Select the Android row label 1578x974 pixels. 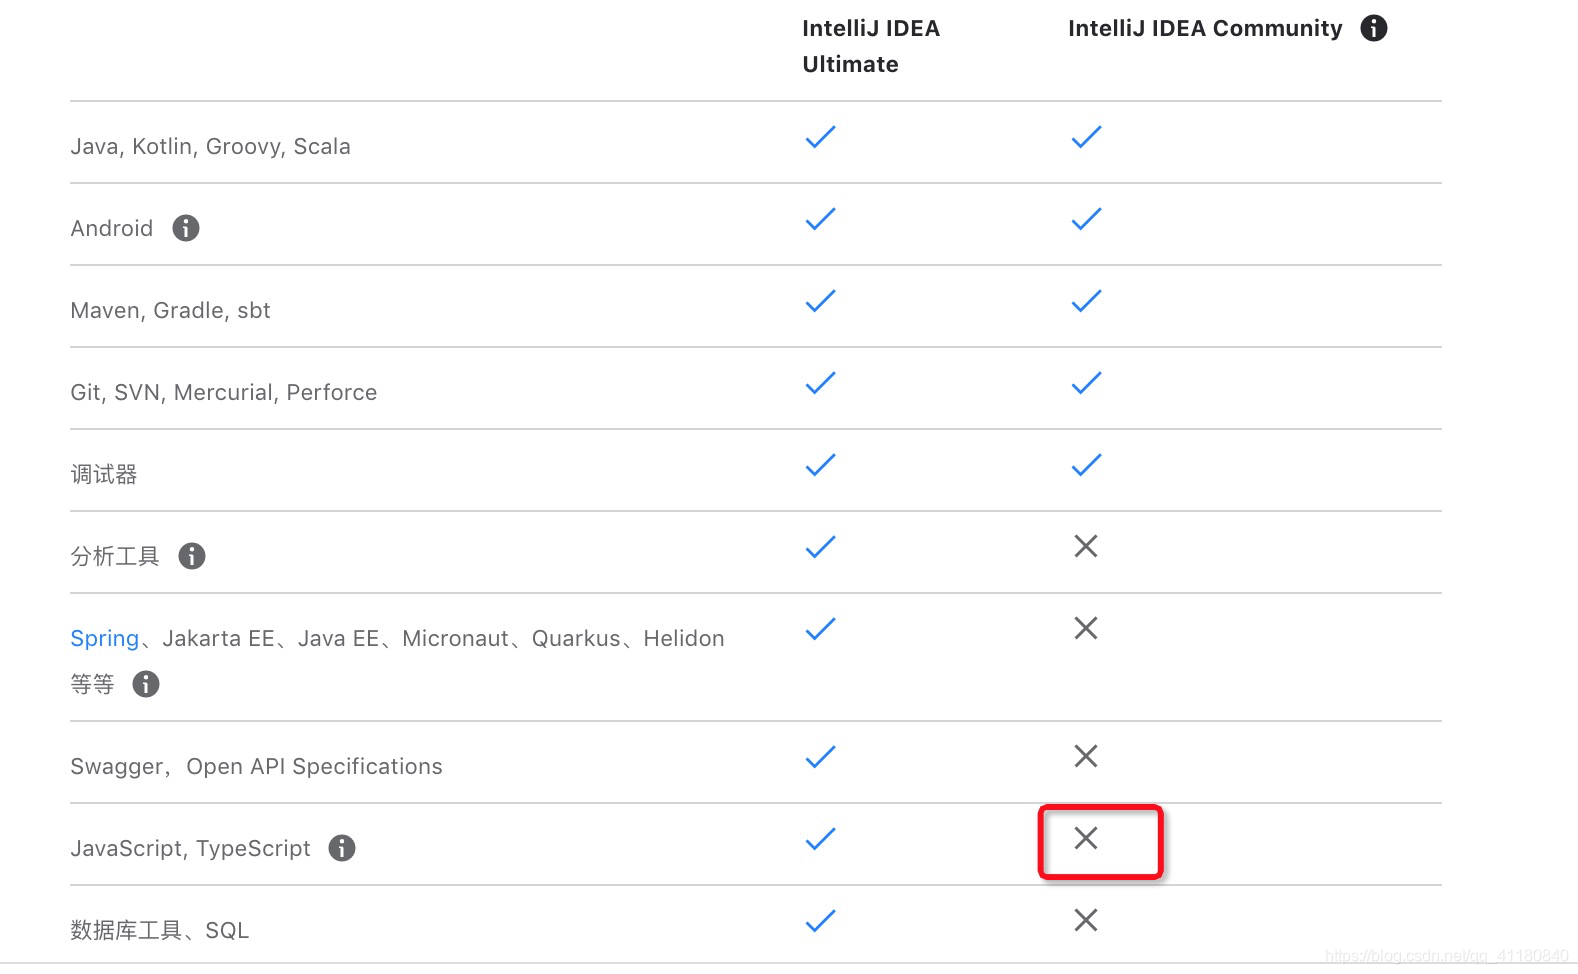point(111,228)
